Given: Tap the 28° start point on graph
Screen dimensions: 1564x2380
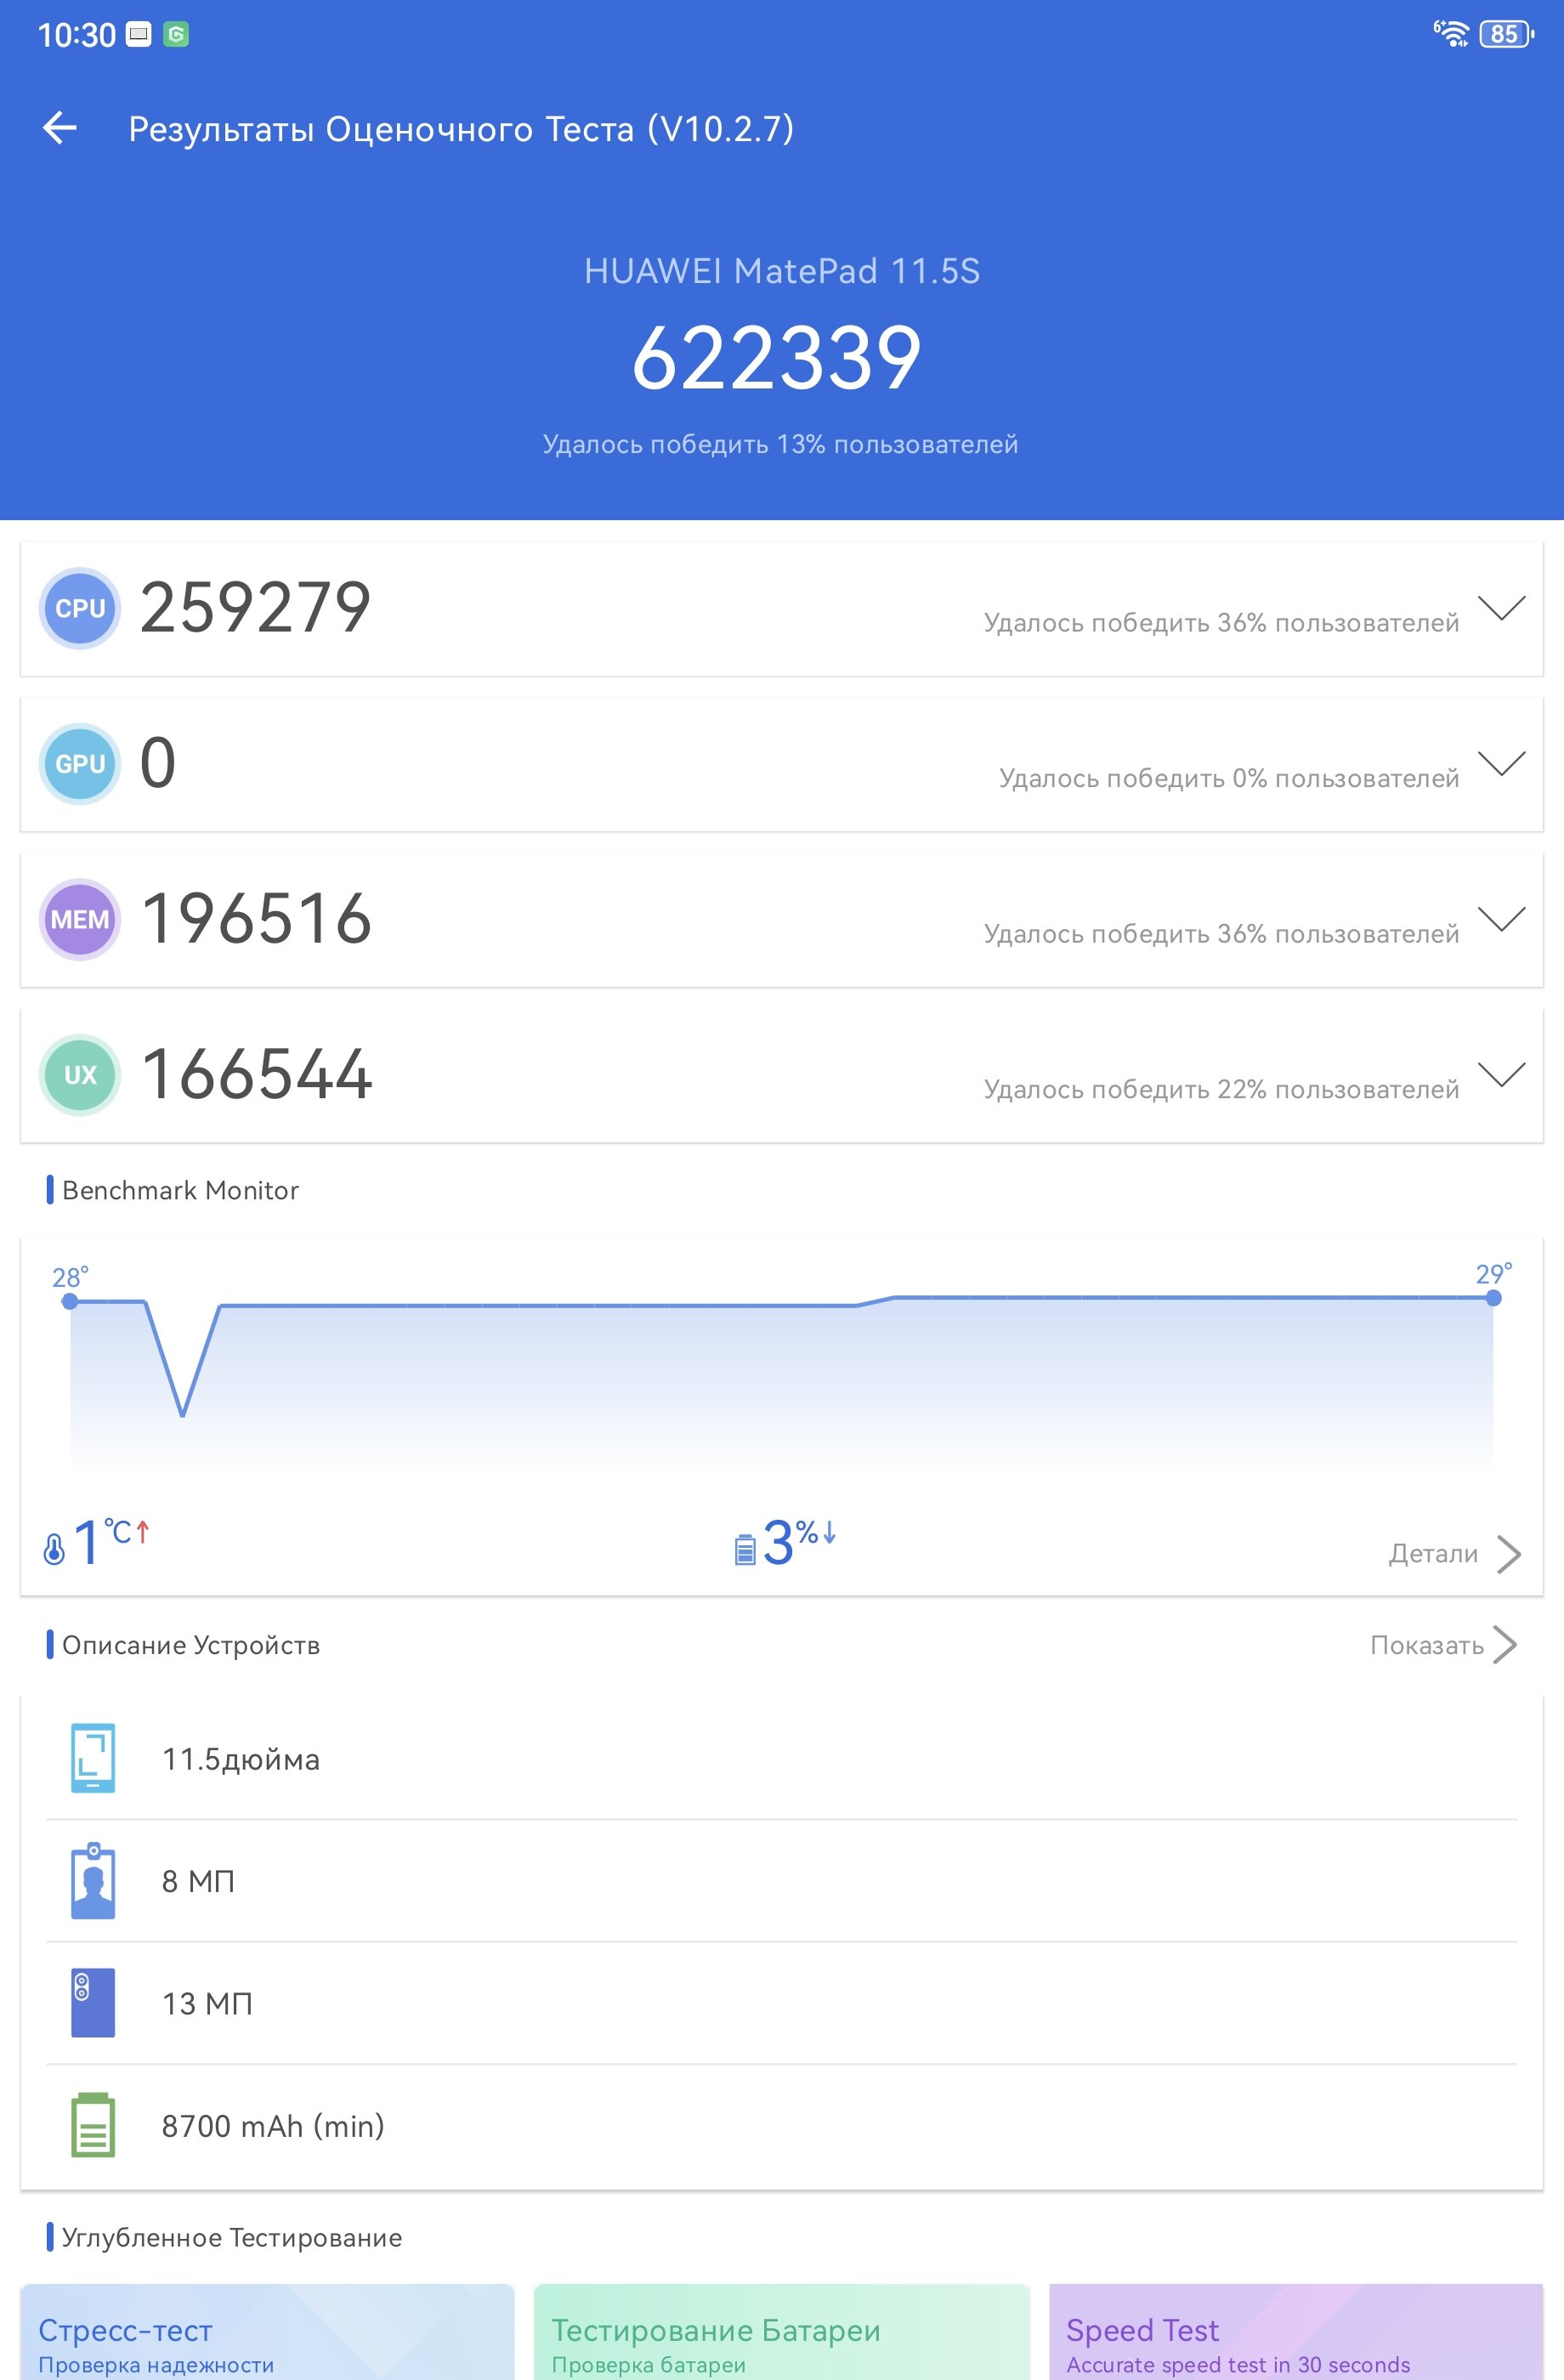Looking at the screenshot, I should click(x=70, y=1301).
